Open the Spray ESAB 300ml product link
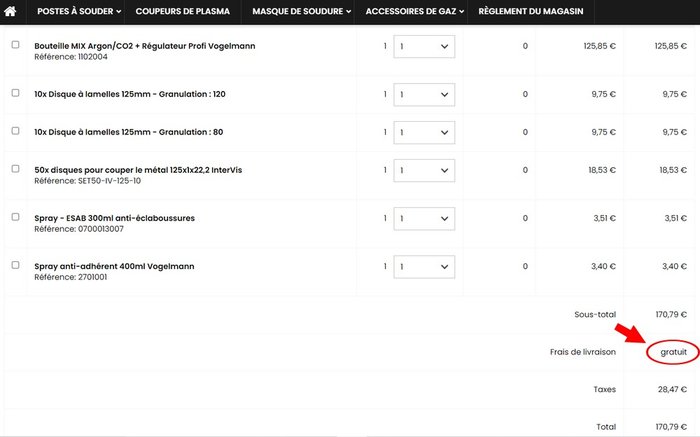700x437 pixels. [114, 218]
